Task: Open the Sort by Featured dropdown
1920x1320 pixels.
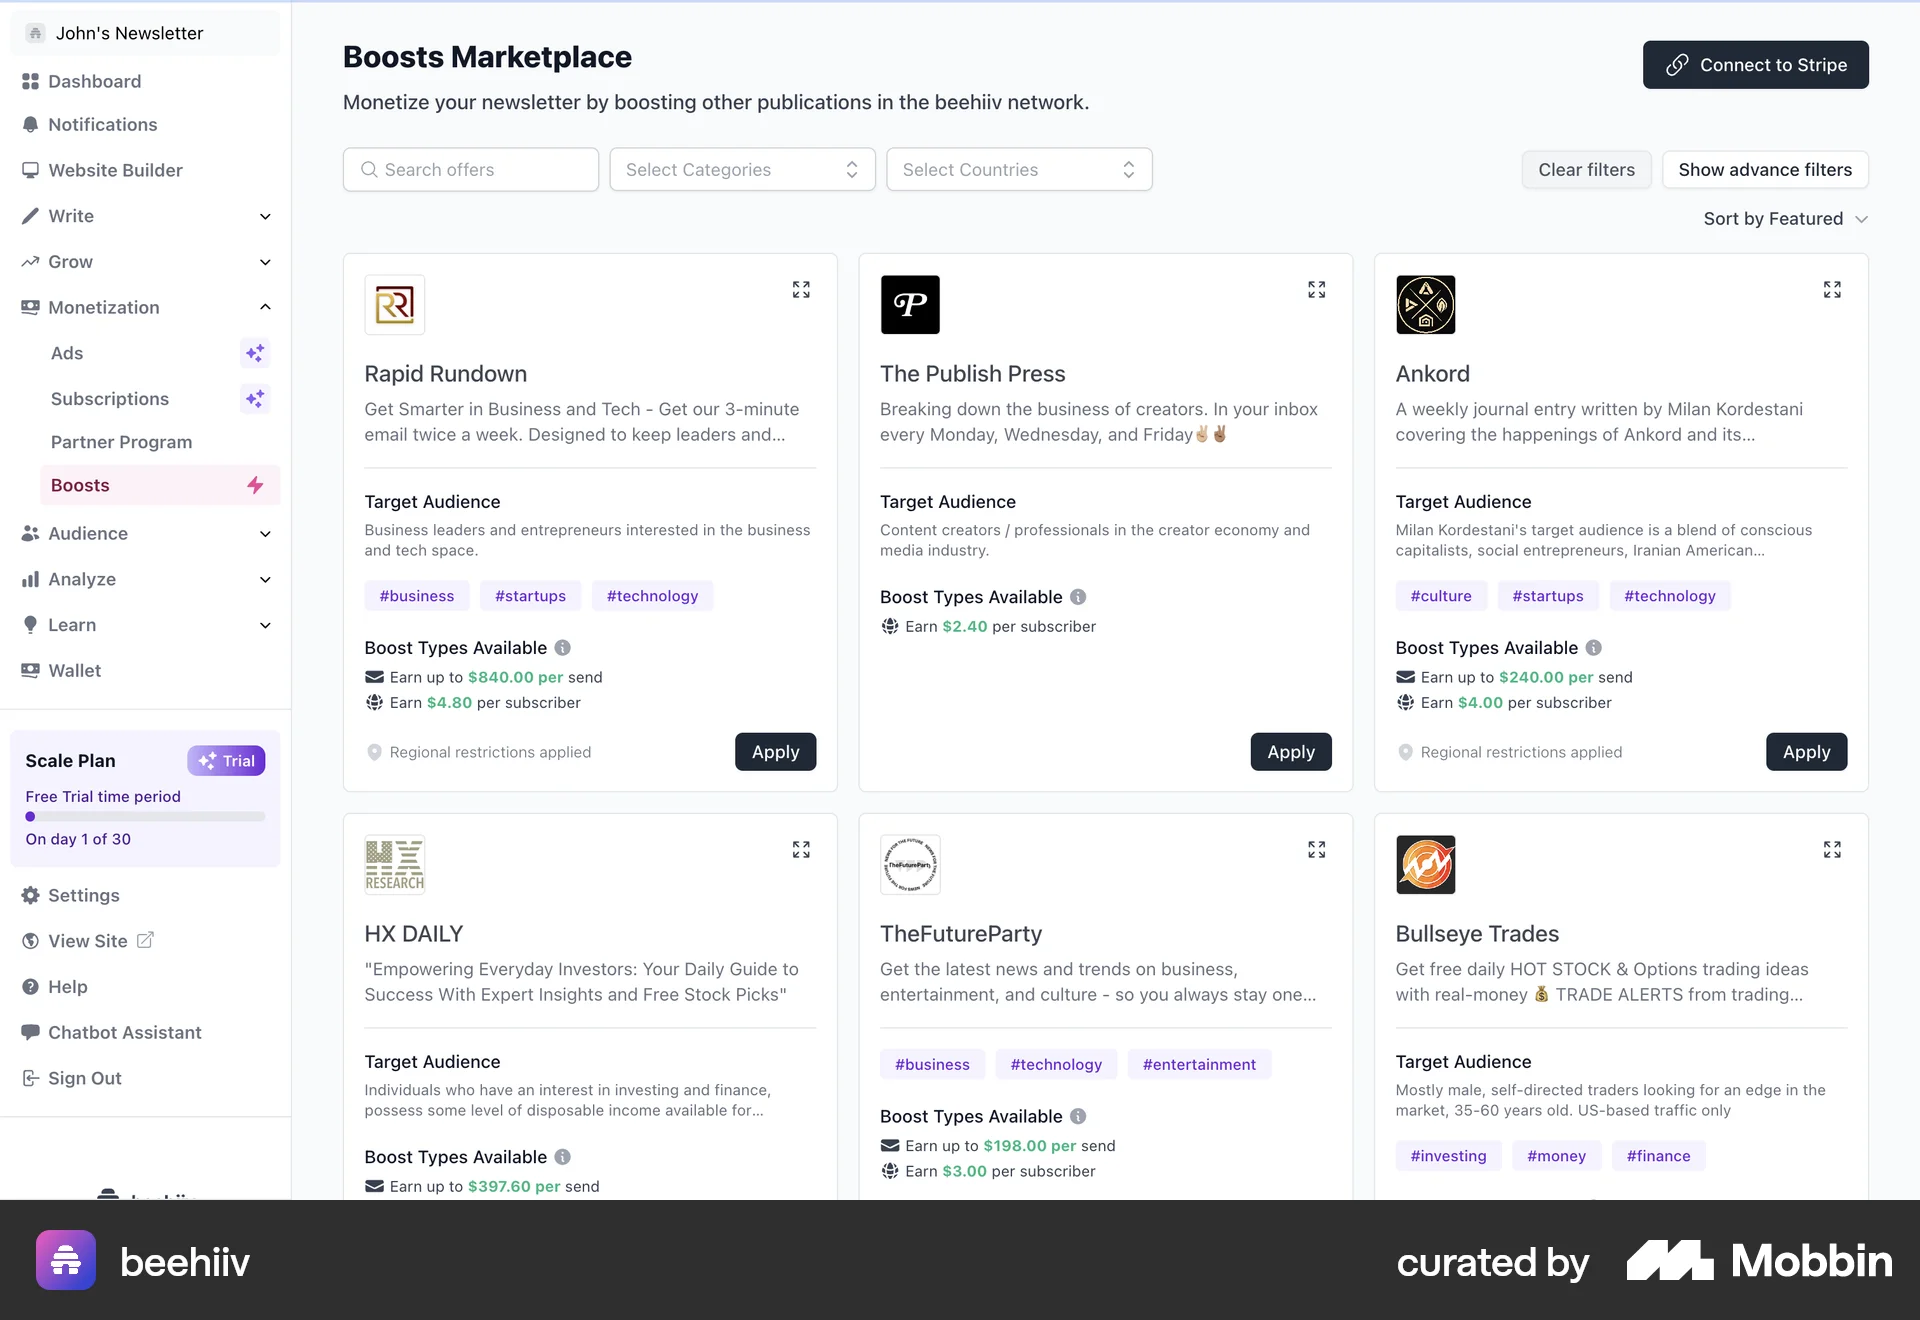Action: tap(1786, 219)
